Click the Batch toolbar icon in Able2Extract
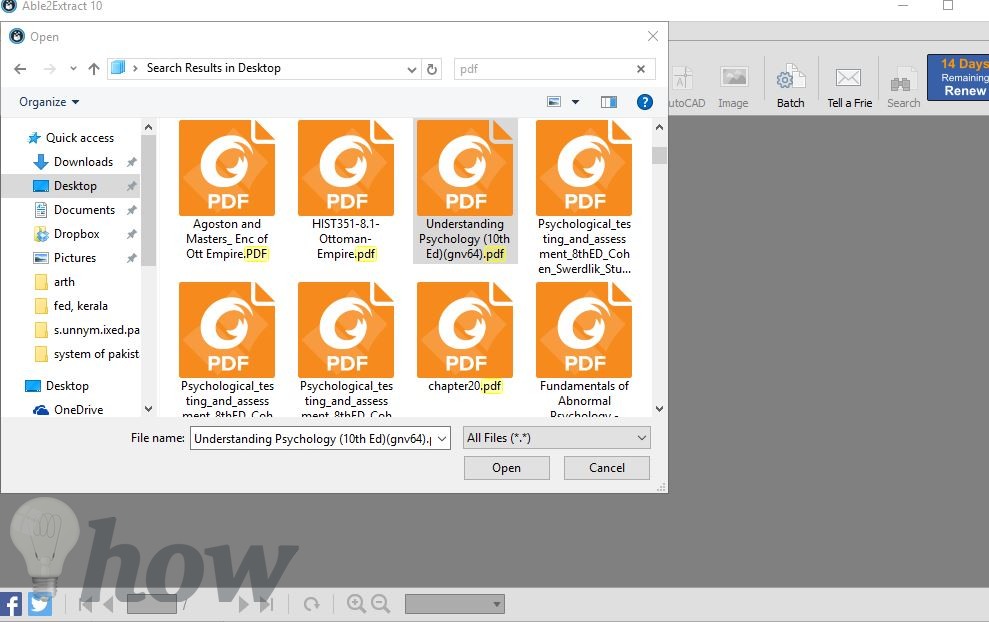 pos(790,86)
